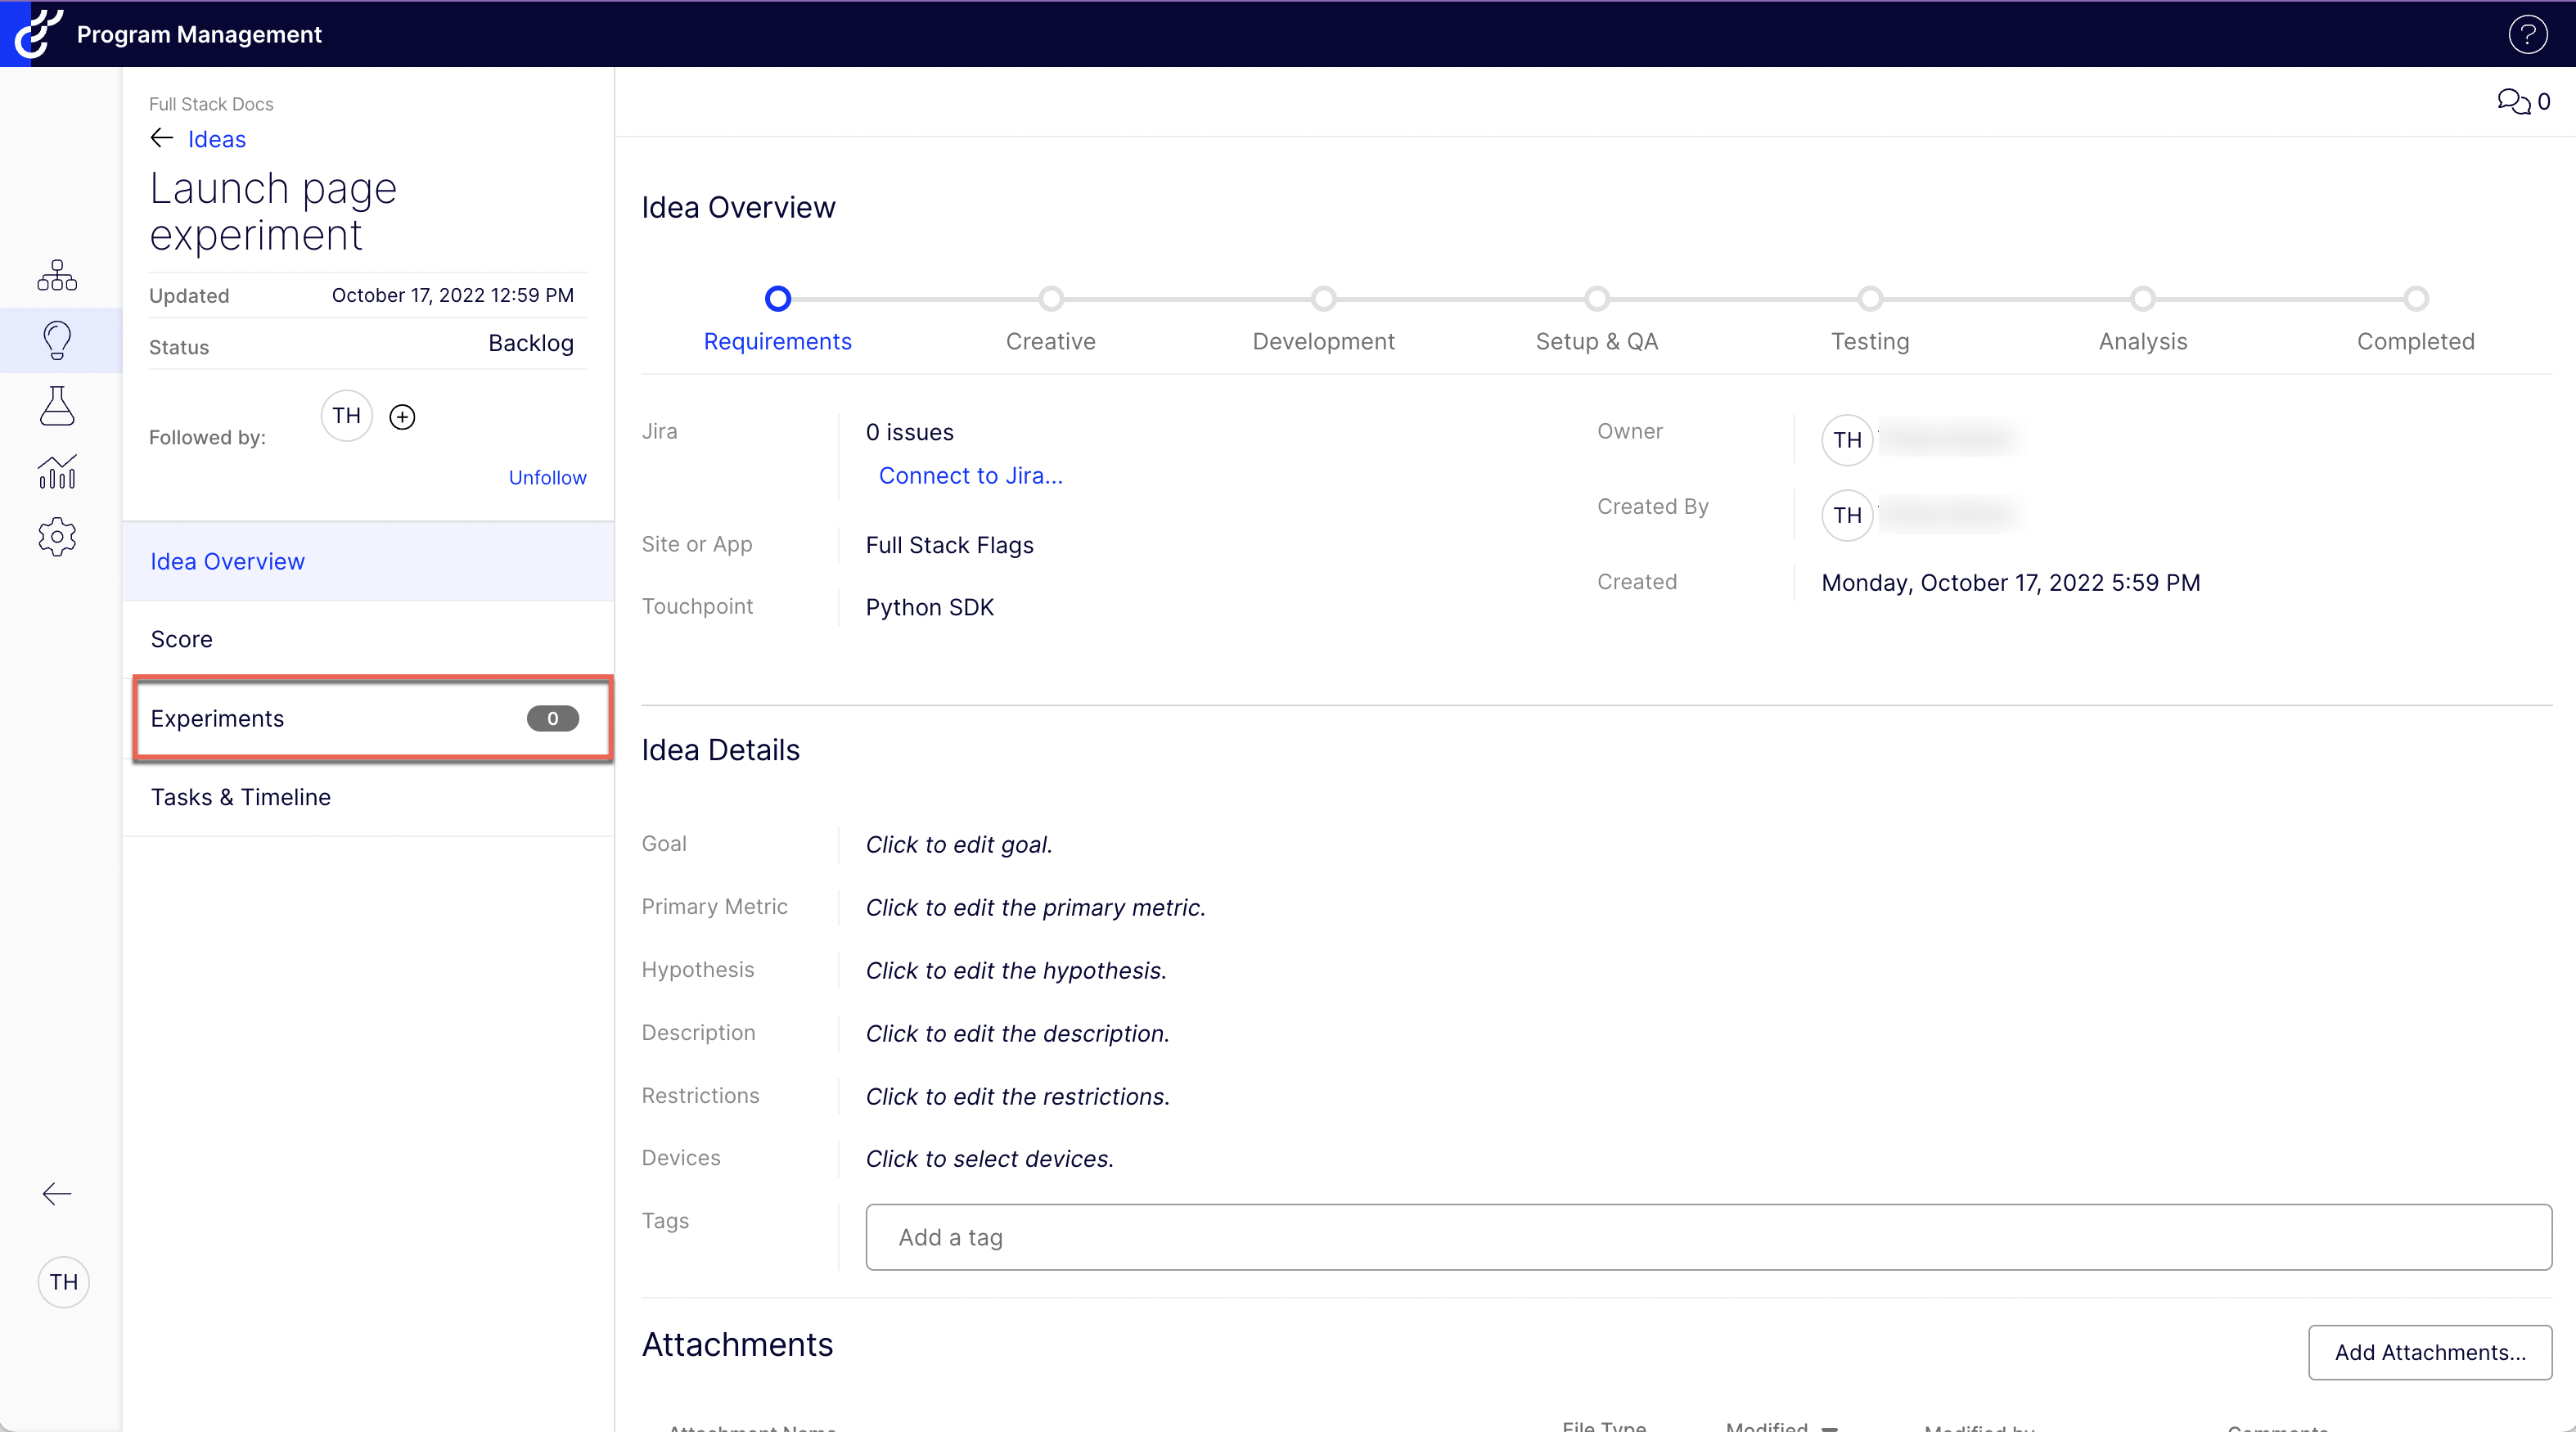Collapse sidebar with the left arrow icon
Image resolution: width=2576 pixels, height=1432 pixels.
(x=57, y=1193)
